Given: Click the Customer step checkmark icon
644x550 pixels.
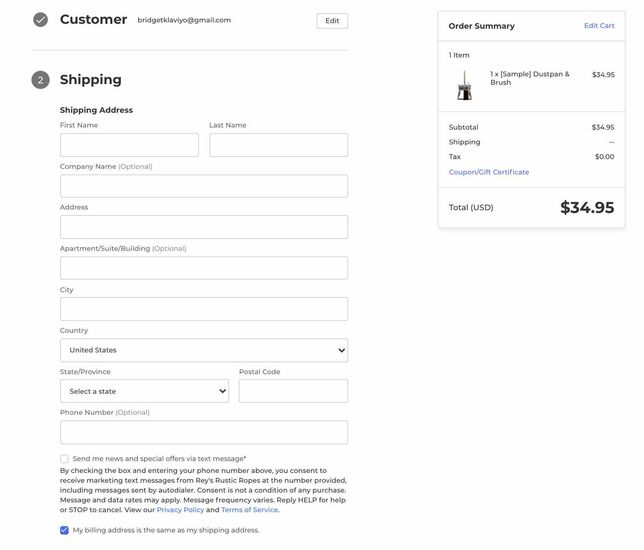Looking at the screenshot, I should tap(40, 19).
